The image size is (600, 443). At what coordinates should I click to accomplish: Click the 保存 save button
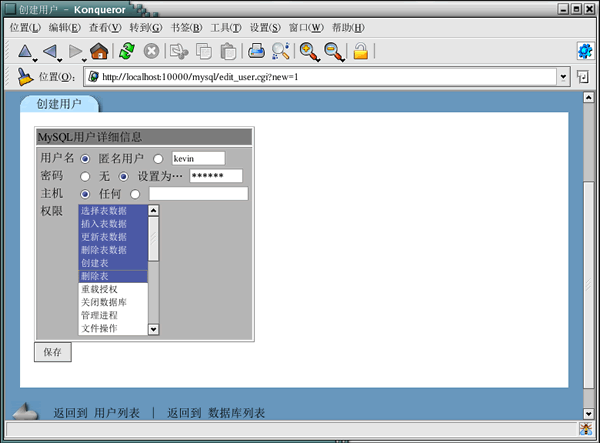[53, 352]
